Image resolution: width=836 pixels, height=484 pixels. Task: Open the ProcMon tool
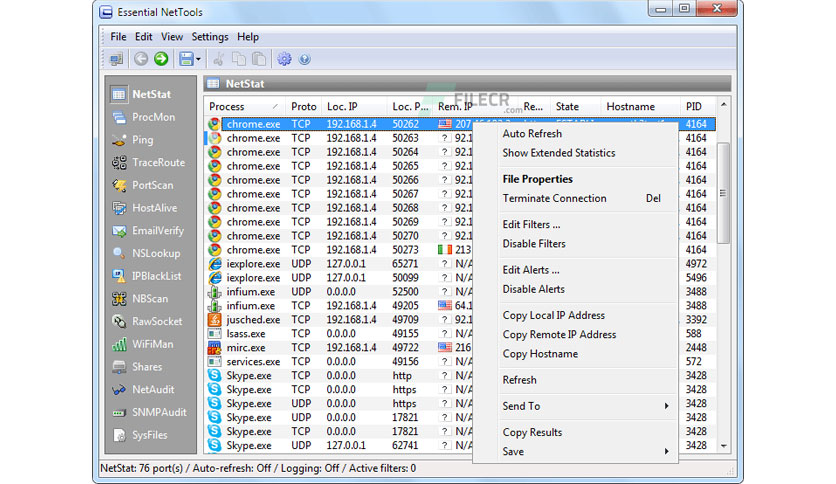pos(143,117)
